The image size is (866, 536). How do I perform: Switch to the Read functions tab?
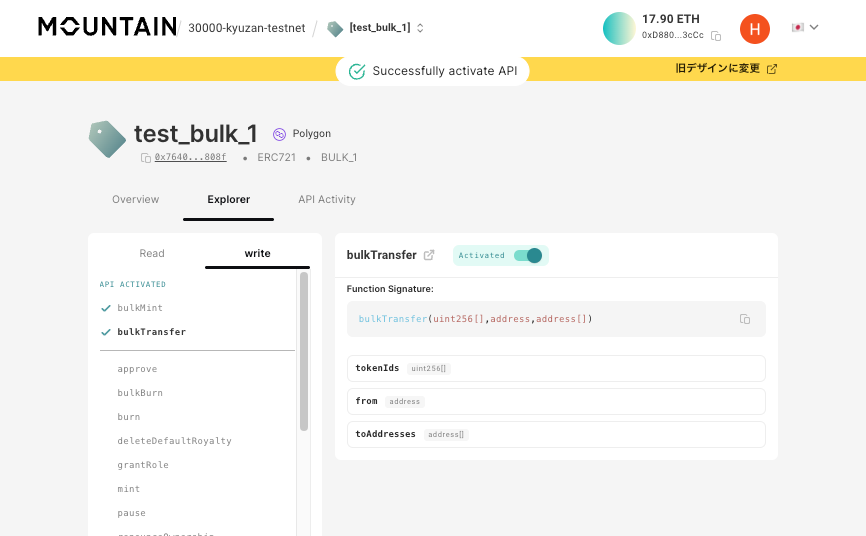(152, 253)
